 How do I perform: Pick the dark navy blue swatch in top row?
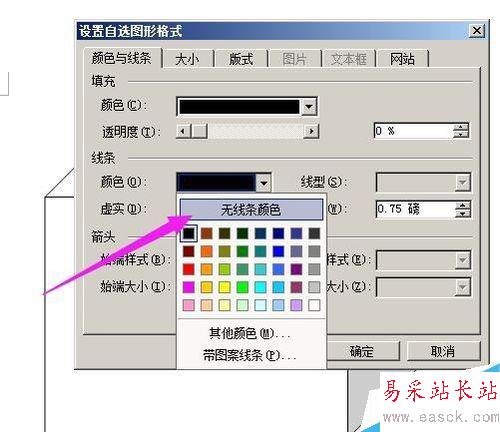click(x=278, y=233)
